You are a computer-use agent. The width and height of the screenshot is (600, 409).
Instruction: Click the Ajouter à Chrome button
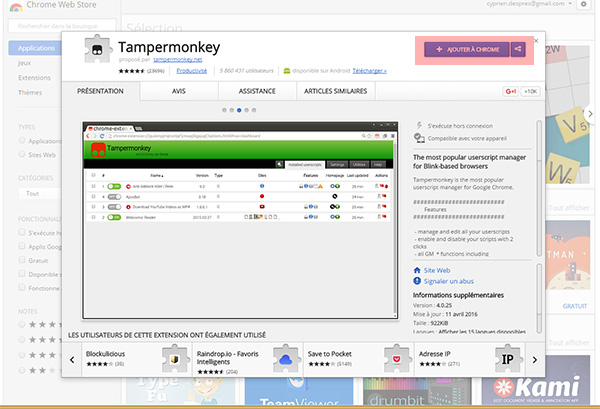465,49
